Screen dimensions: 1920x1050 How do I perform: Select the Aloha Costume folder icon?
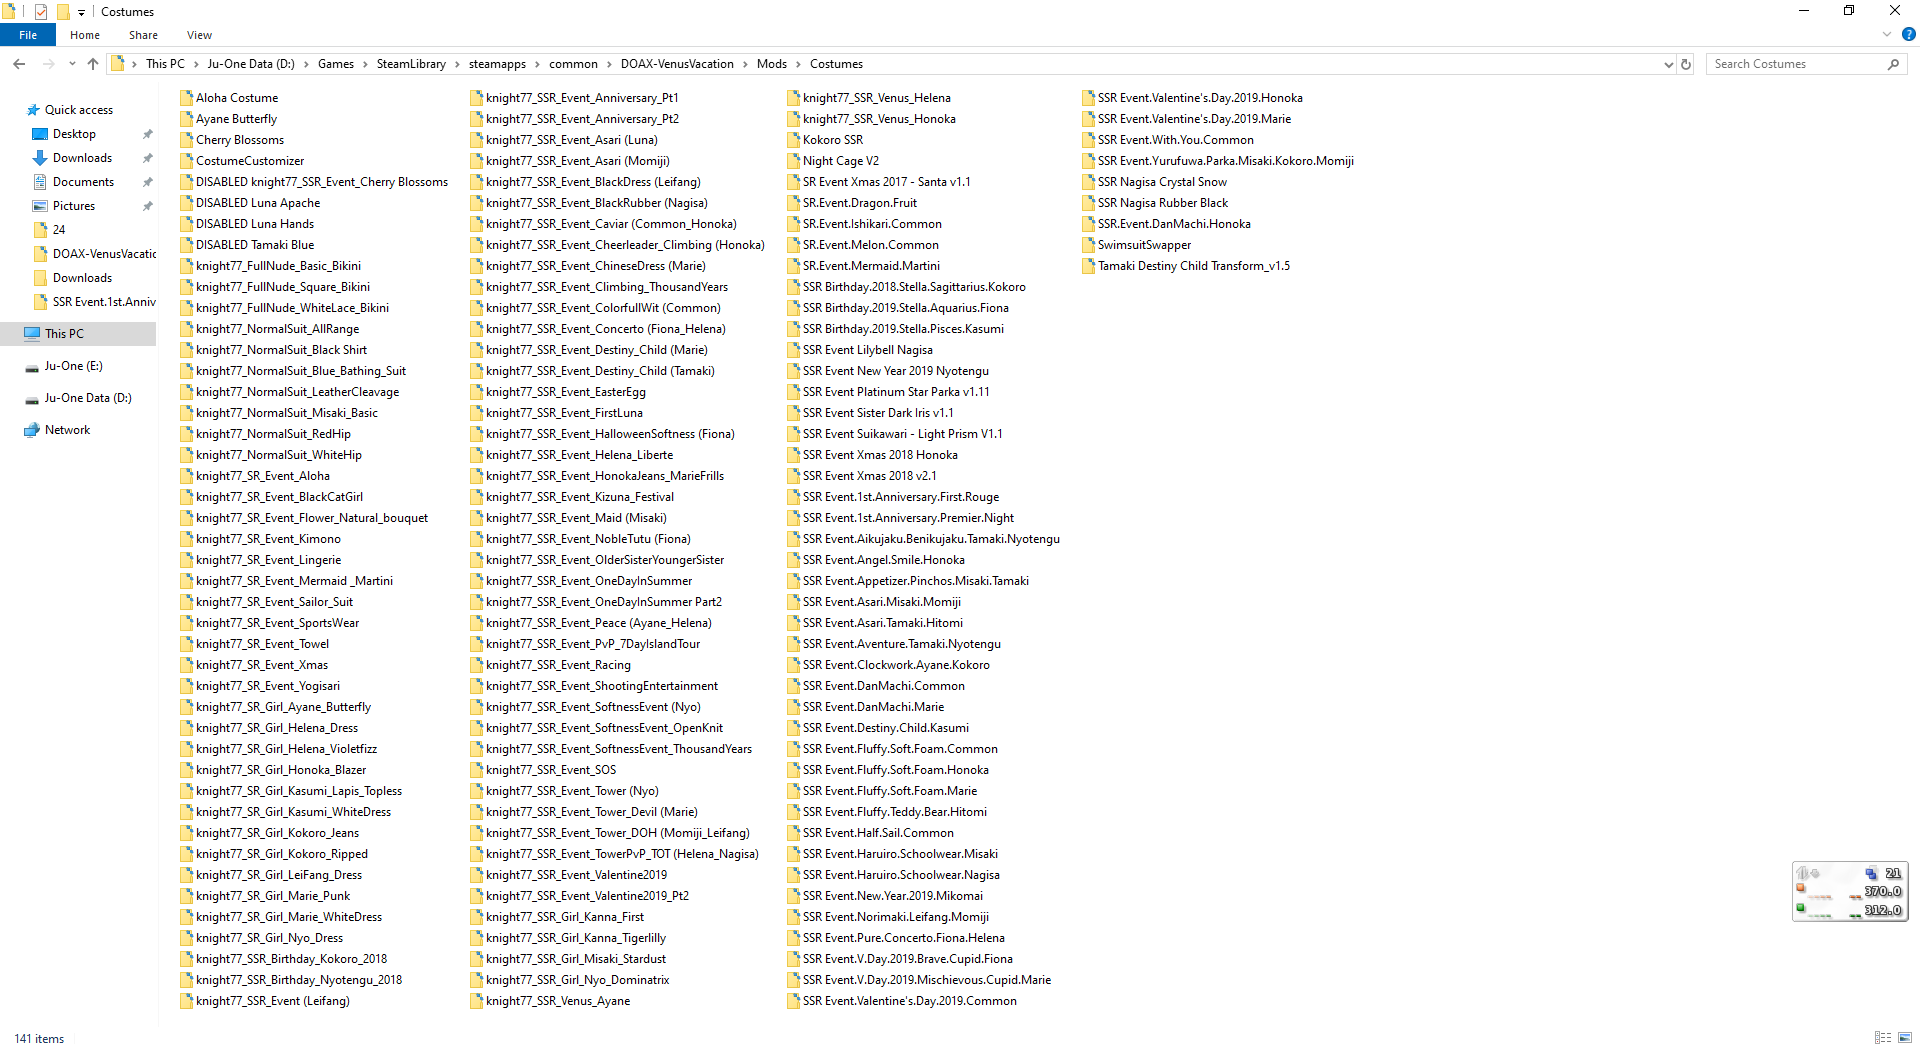(186, 98)
